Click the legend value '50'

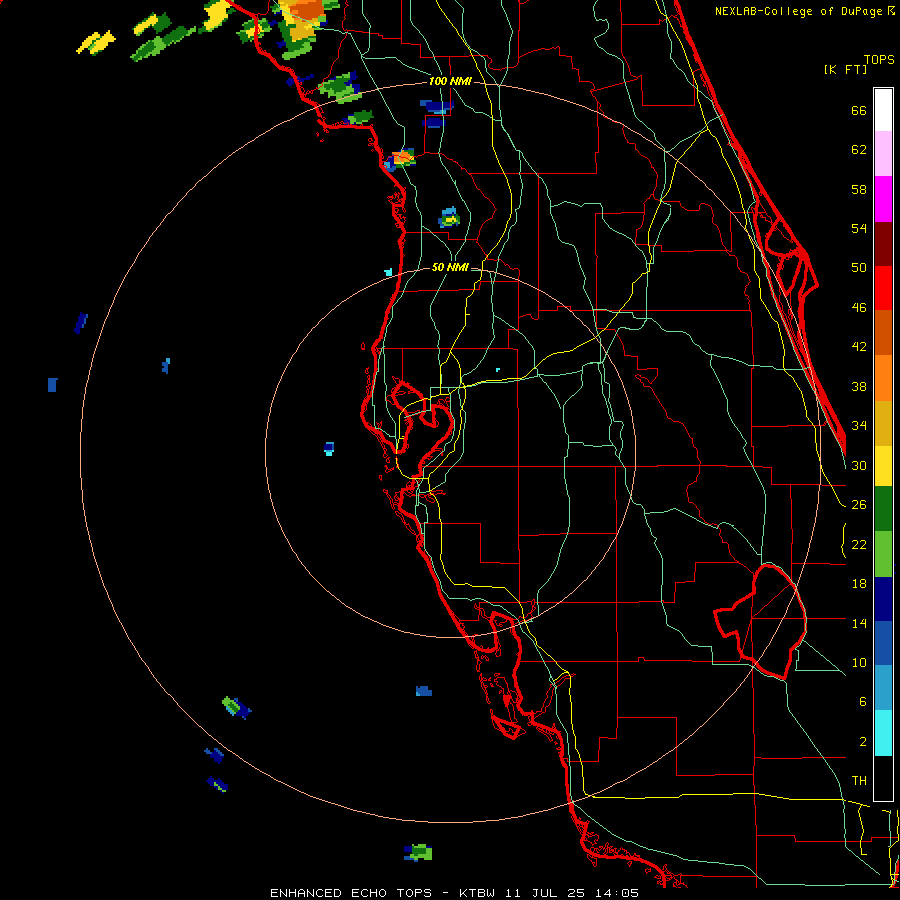[859, 268]
